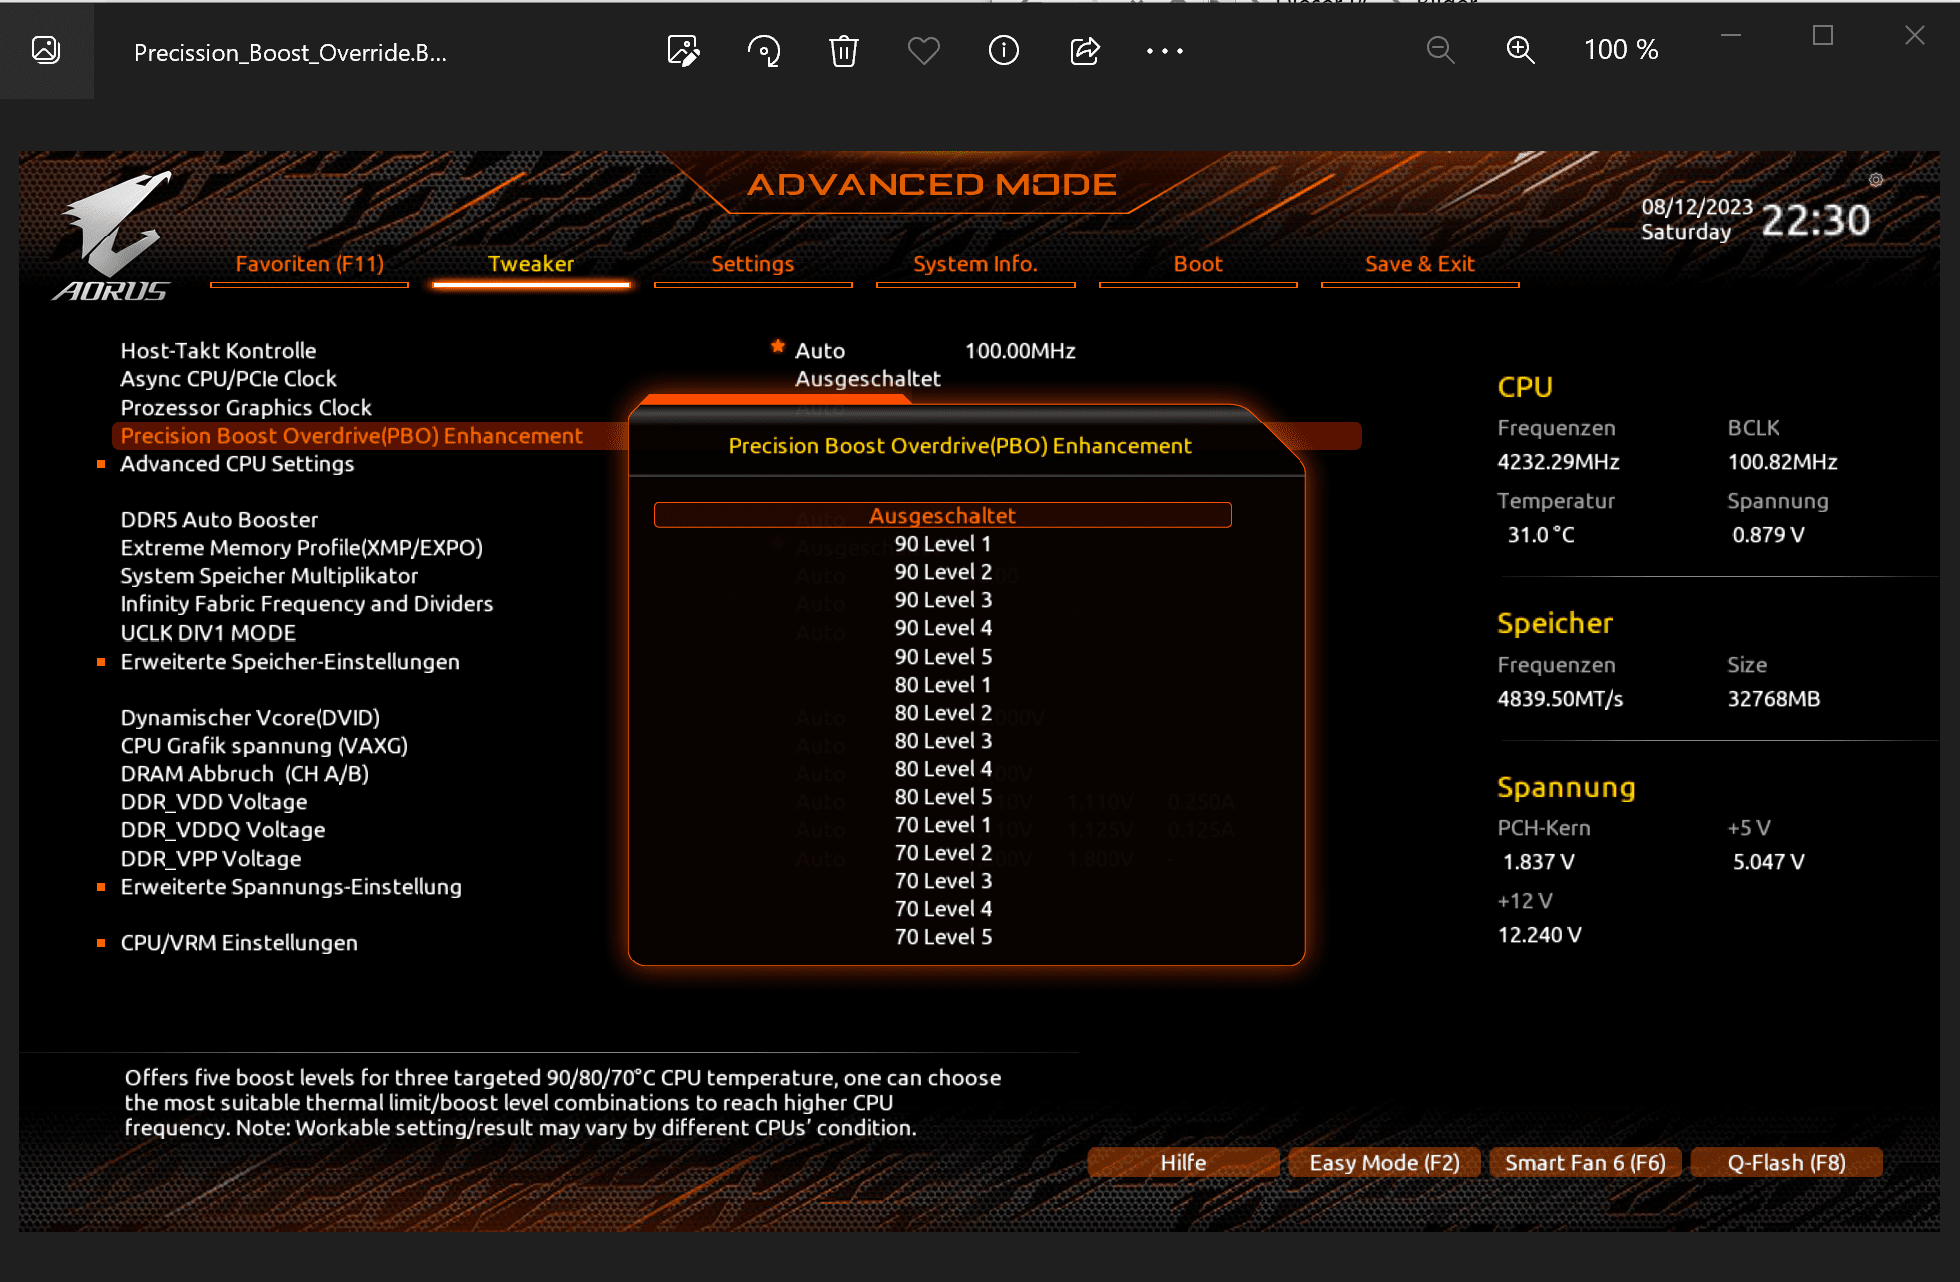1960x1282 pixels.
Task: Select DDR_VDD Voltage setting
Action: (x=214, y=802)
